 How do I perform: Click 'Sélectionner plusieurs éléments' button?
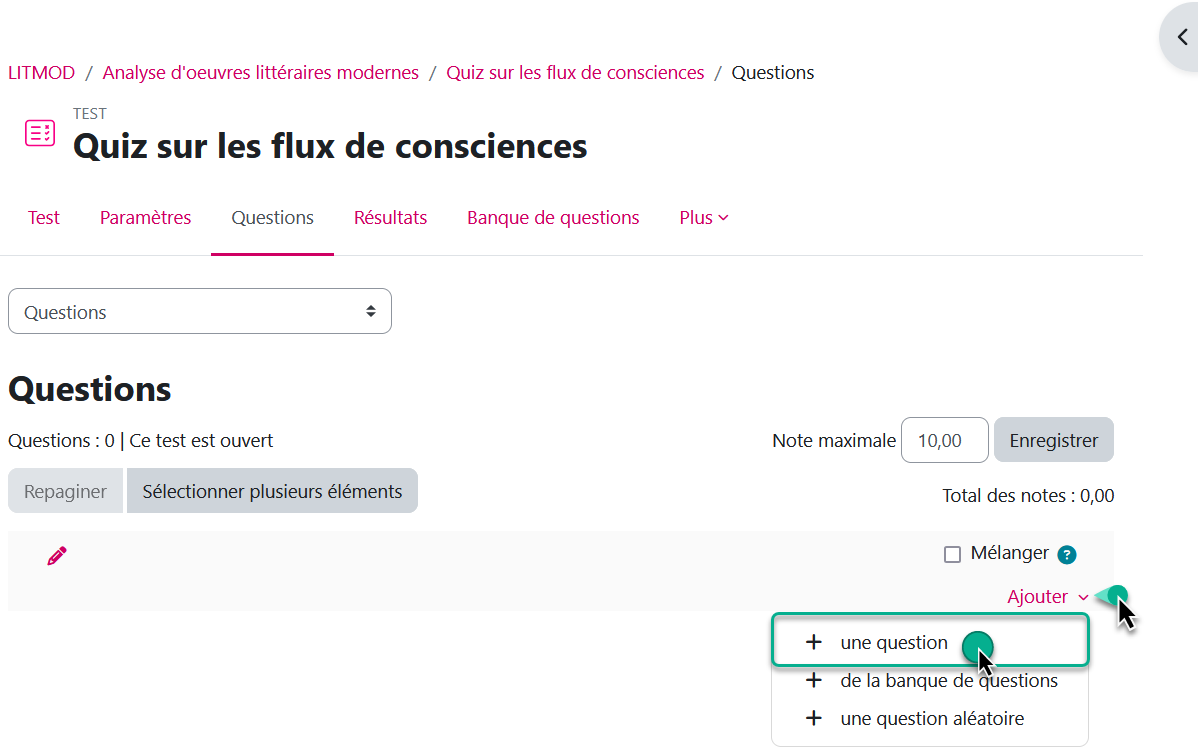click(272, 492)
